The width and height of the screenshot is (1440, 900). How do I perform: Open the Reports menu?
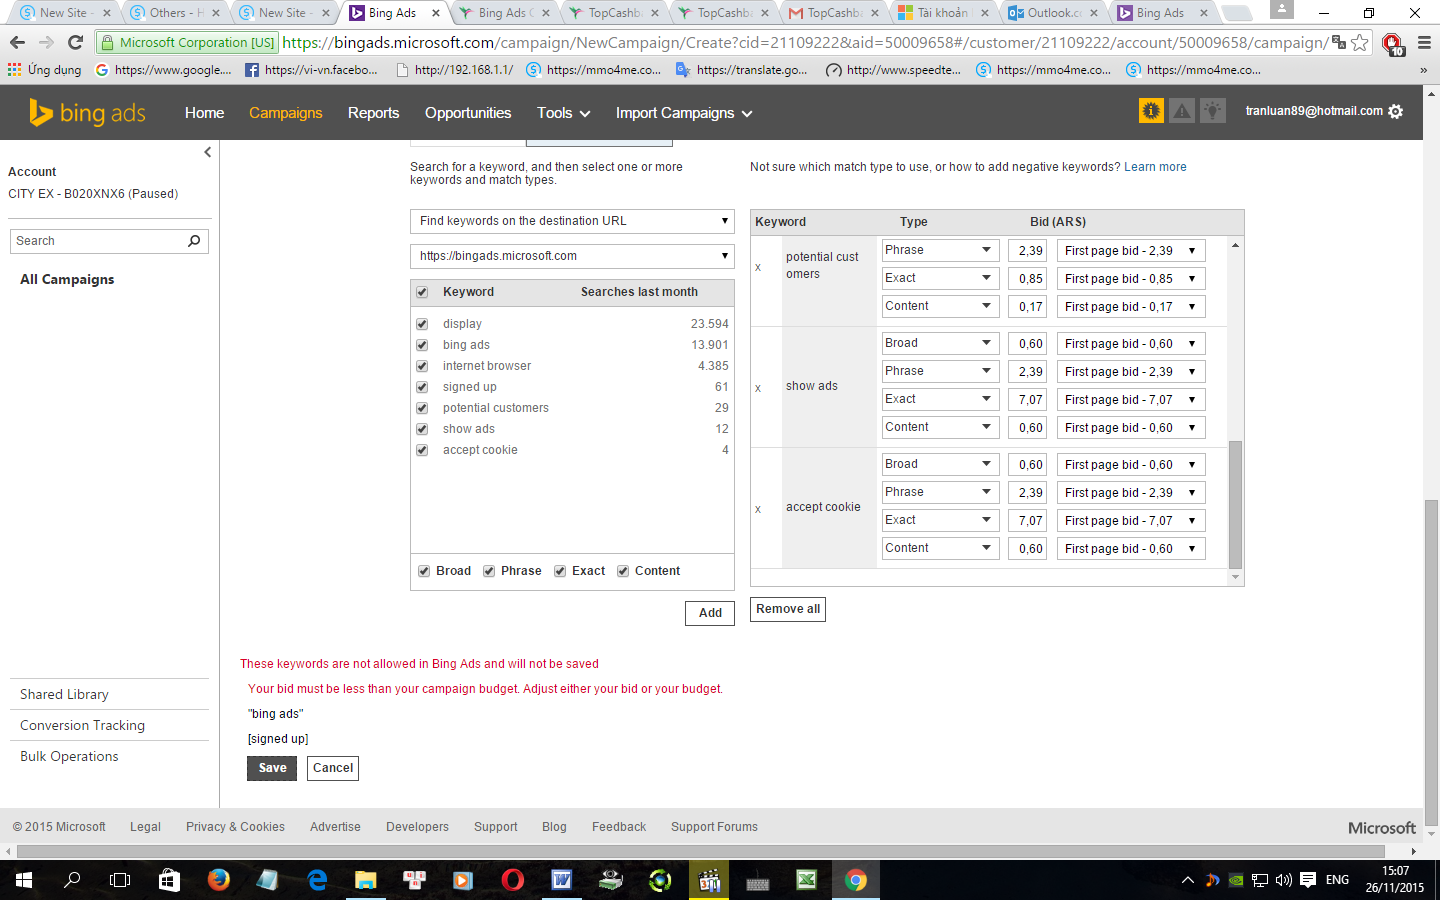tap(373, 113)
